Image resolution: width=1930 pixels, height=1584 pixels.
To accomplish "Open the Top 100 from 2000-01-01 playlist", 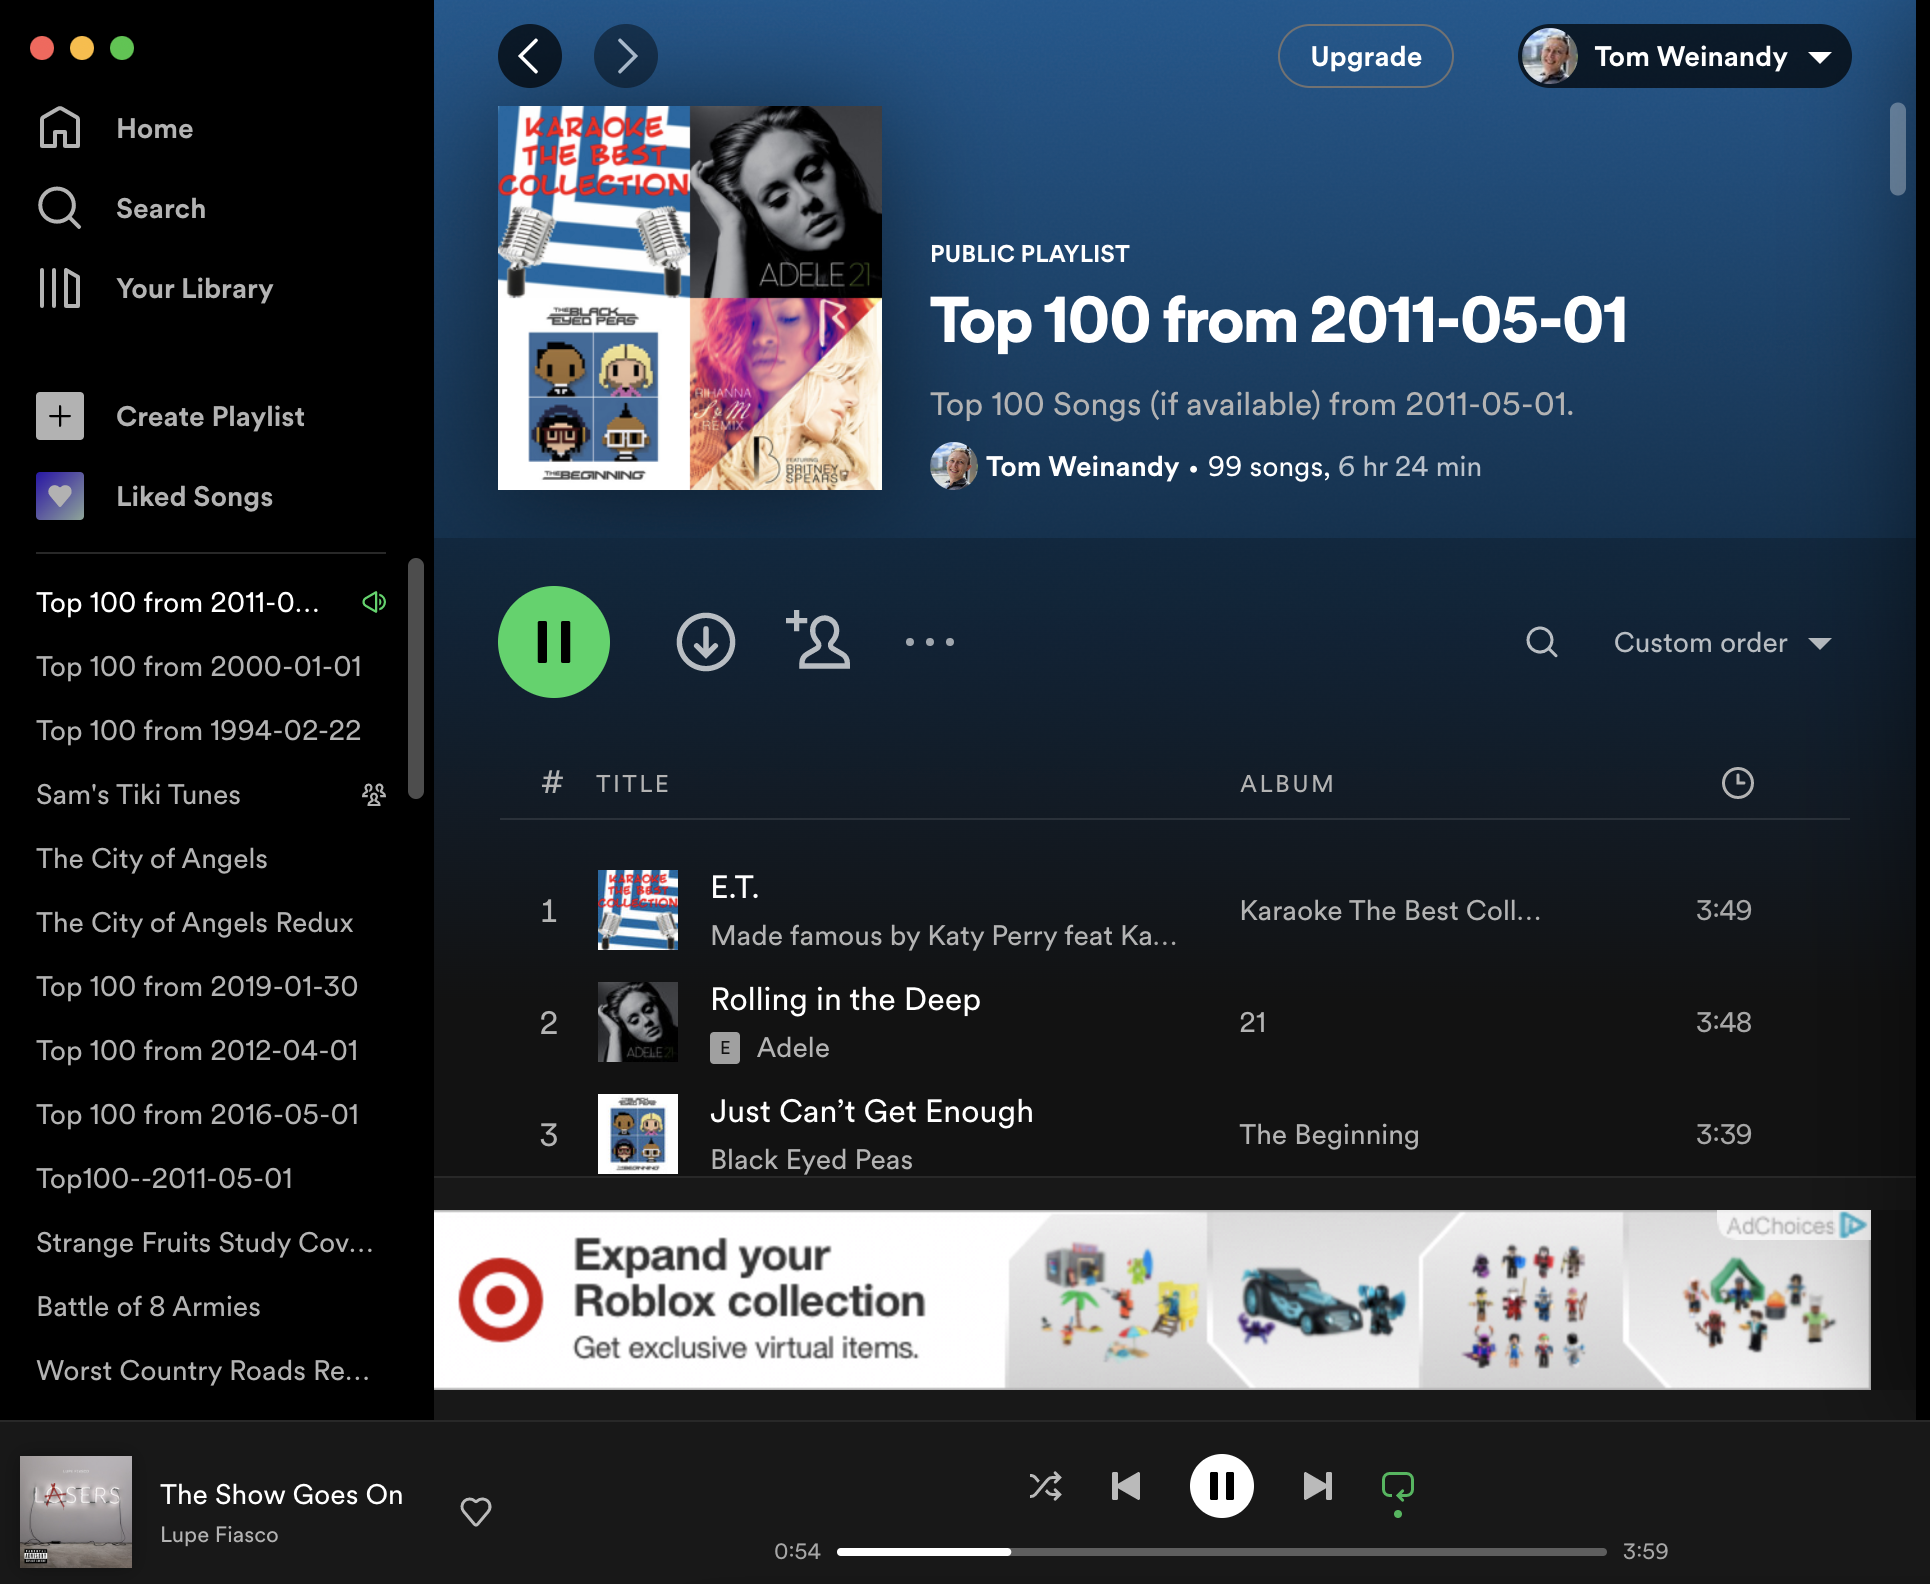I will (x=199, y=666).
